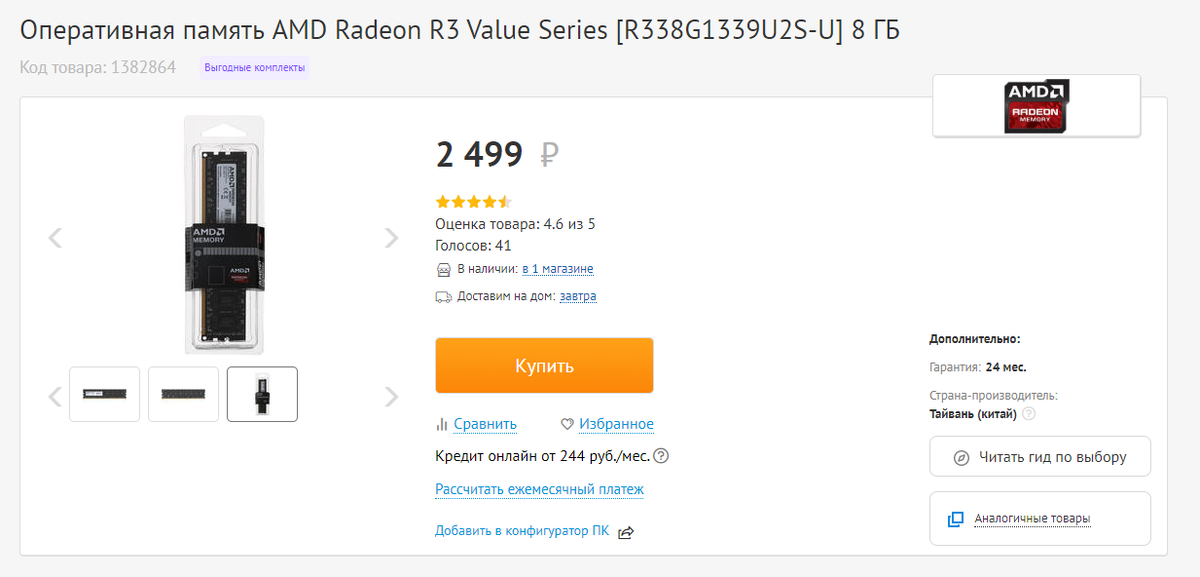The height and width of the screenshot is (577, 1200).
Task: Open Рассчитать ежемесячный платеж
Action: [539, 489]
